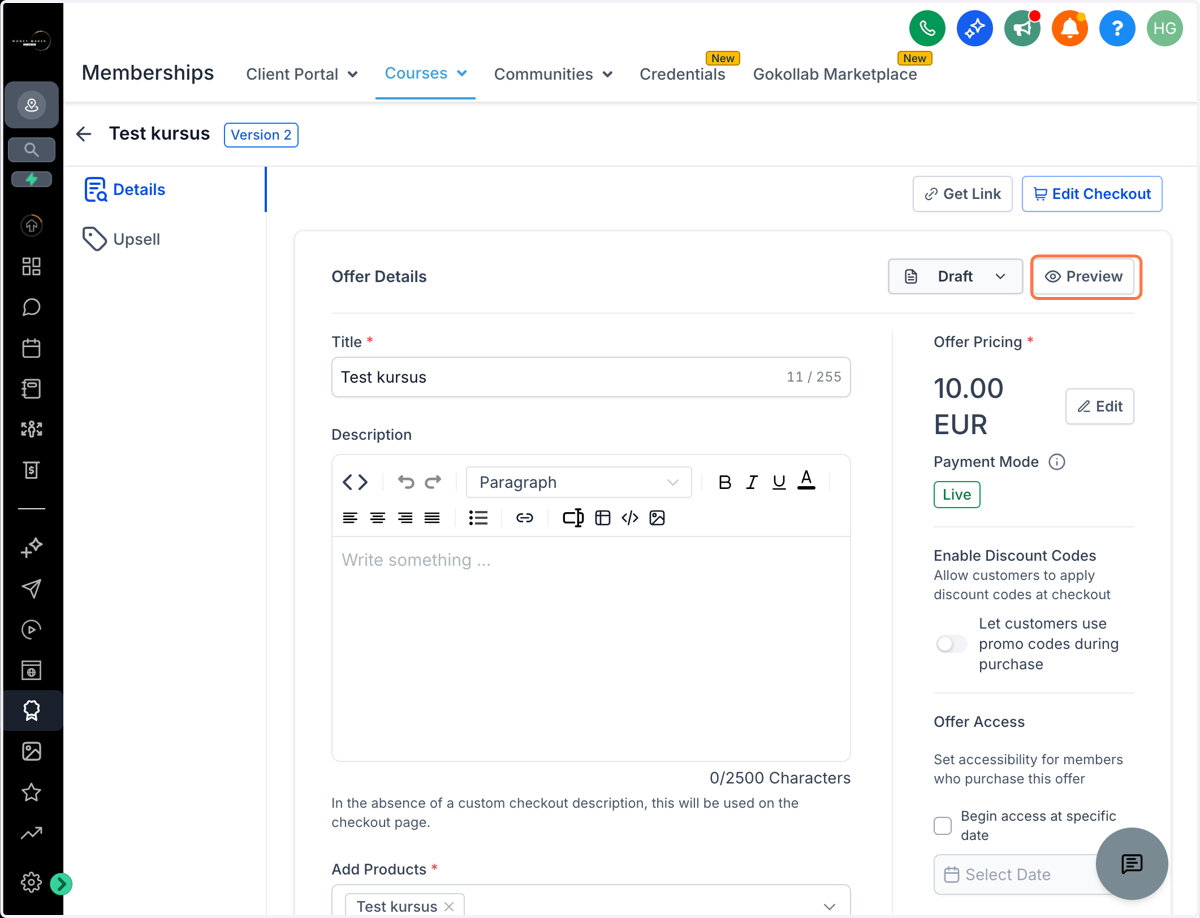Open the megaphone announcements icon
The height and width of the screenshot is (918, 1200).
(x=1022, y=29)
